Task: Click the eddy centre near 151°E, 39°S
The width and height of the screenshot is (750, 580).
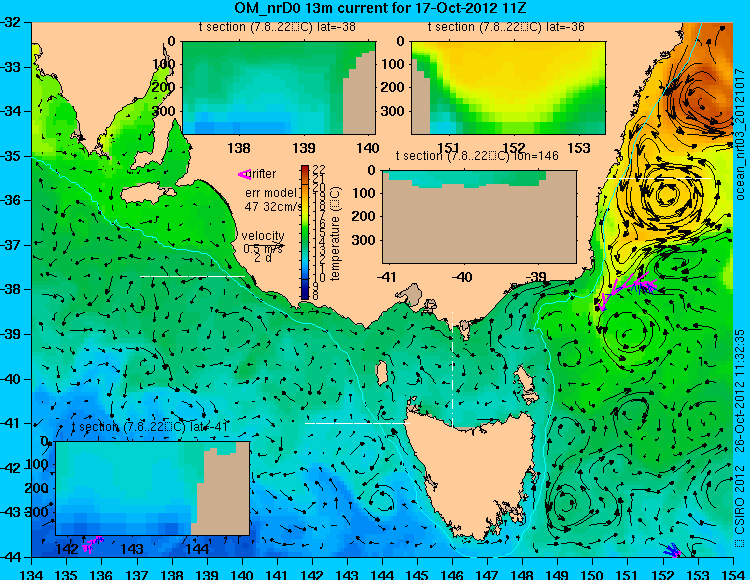Action: coord(626,334)
